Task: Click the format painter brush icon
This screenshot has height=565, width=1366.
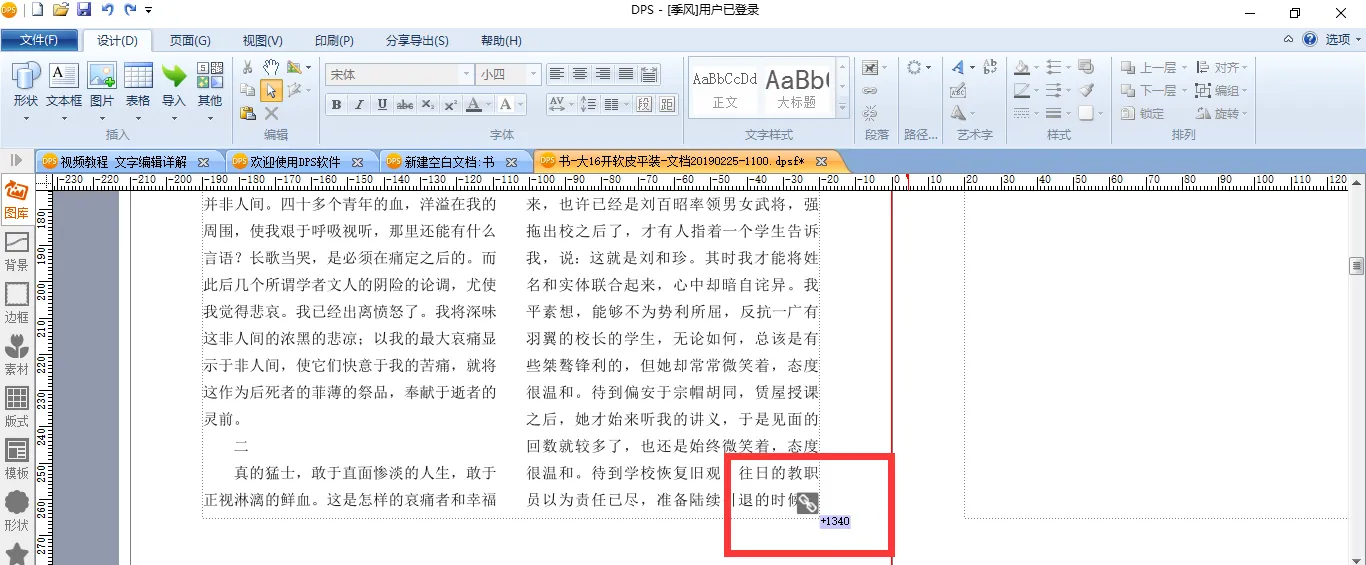Action: click(x=1087, y=90)
